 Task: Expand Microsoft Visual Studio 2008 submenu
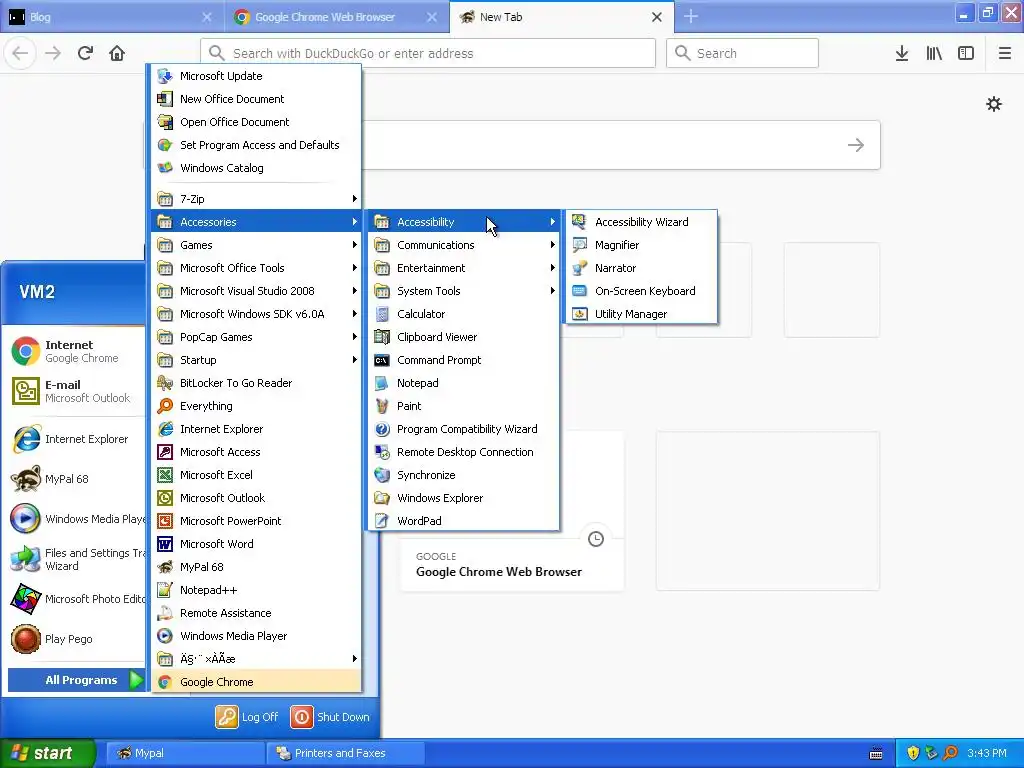coord(256,291)
